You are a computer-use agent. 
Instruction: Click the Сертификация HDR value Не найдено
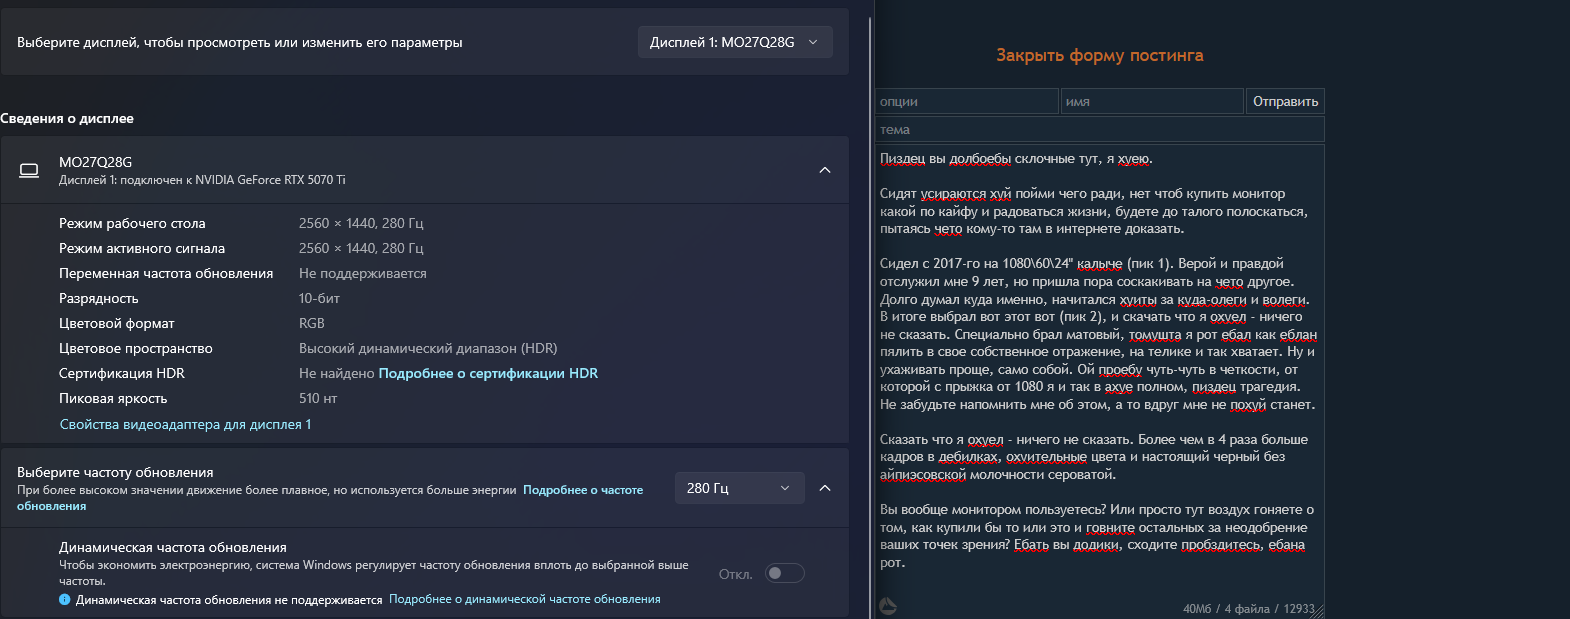337,373
